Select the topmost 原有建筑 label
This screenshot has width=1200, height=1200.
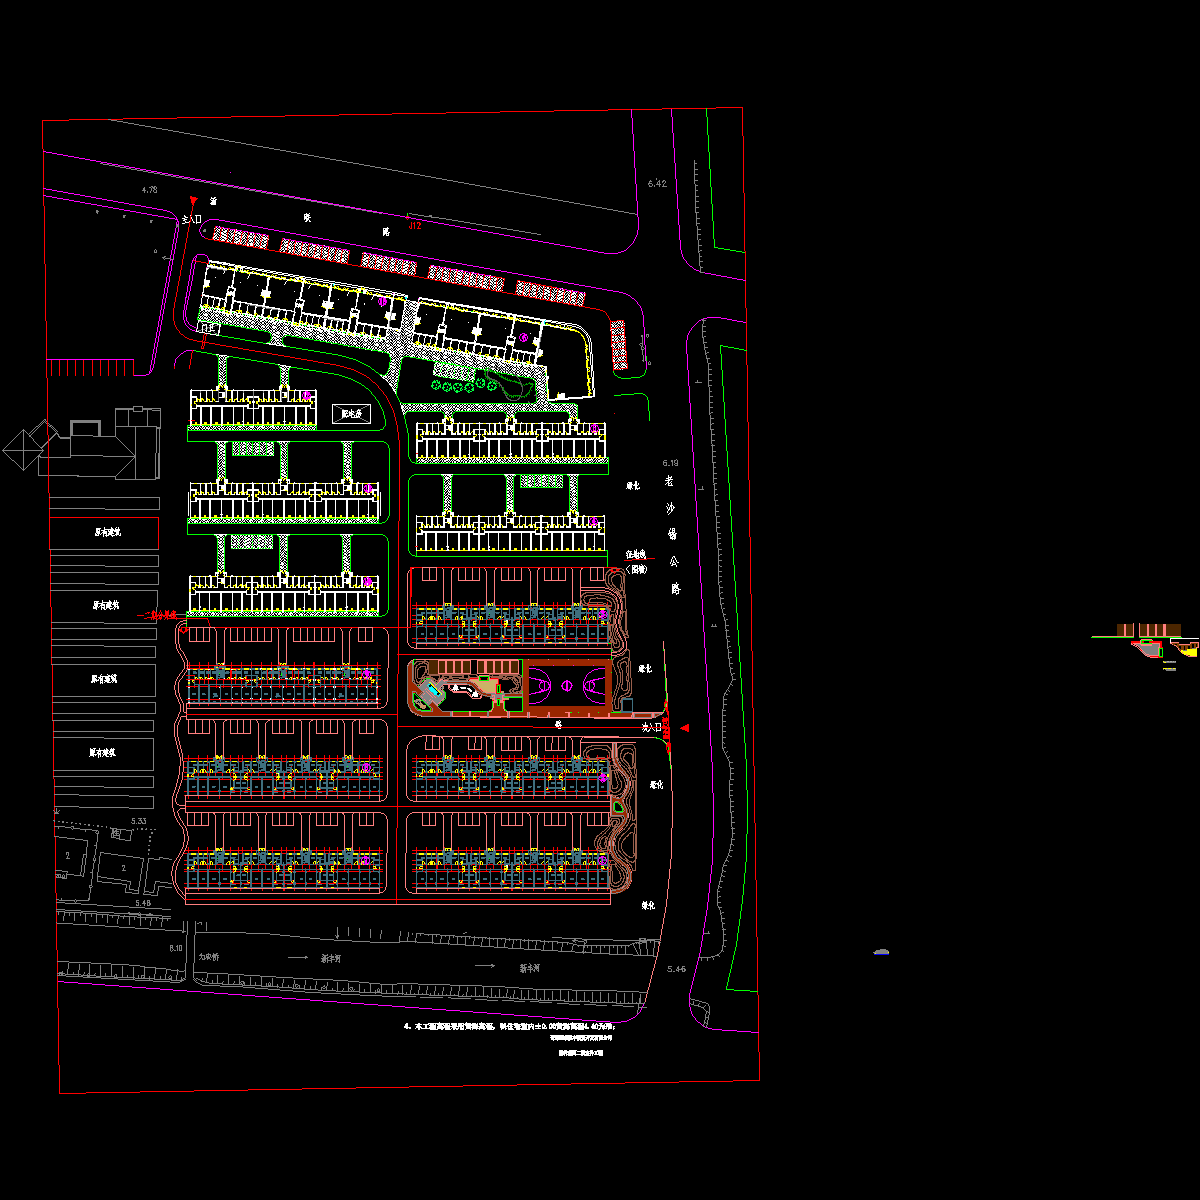pyautogui.click(x=106, y=533)
